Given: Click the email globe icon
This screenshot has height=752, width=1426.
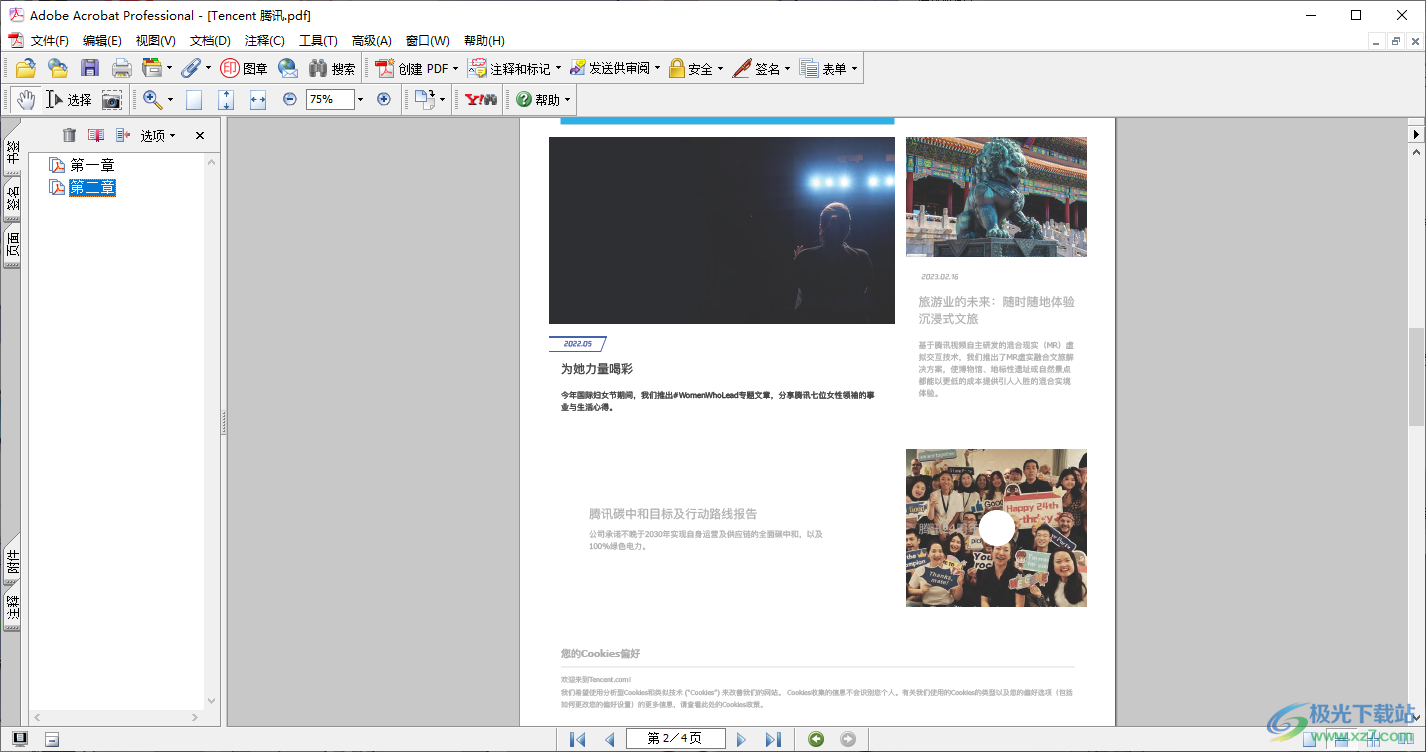Looking at the screenshot, I should (288, 68).
